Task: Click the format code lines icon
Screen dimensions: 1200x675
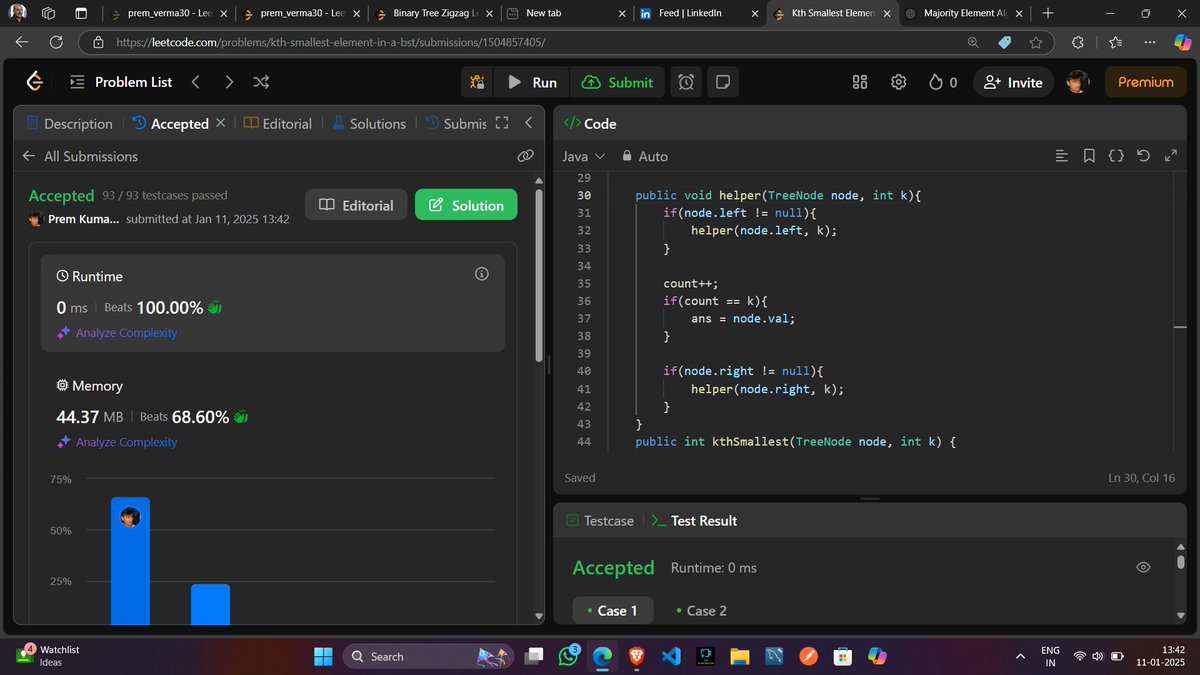Action: (x=1062, y=156)
